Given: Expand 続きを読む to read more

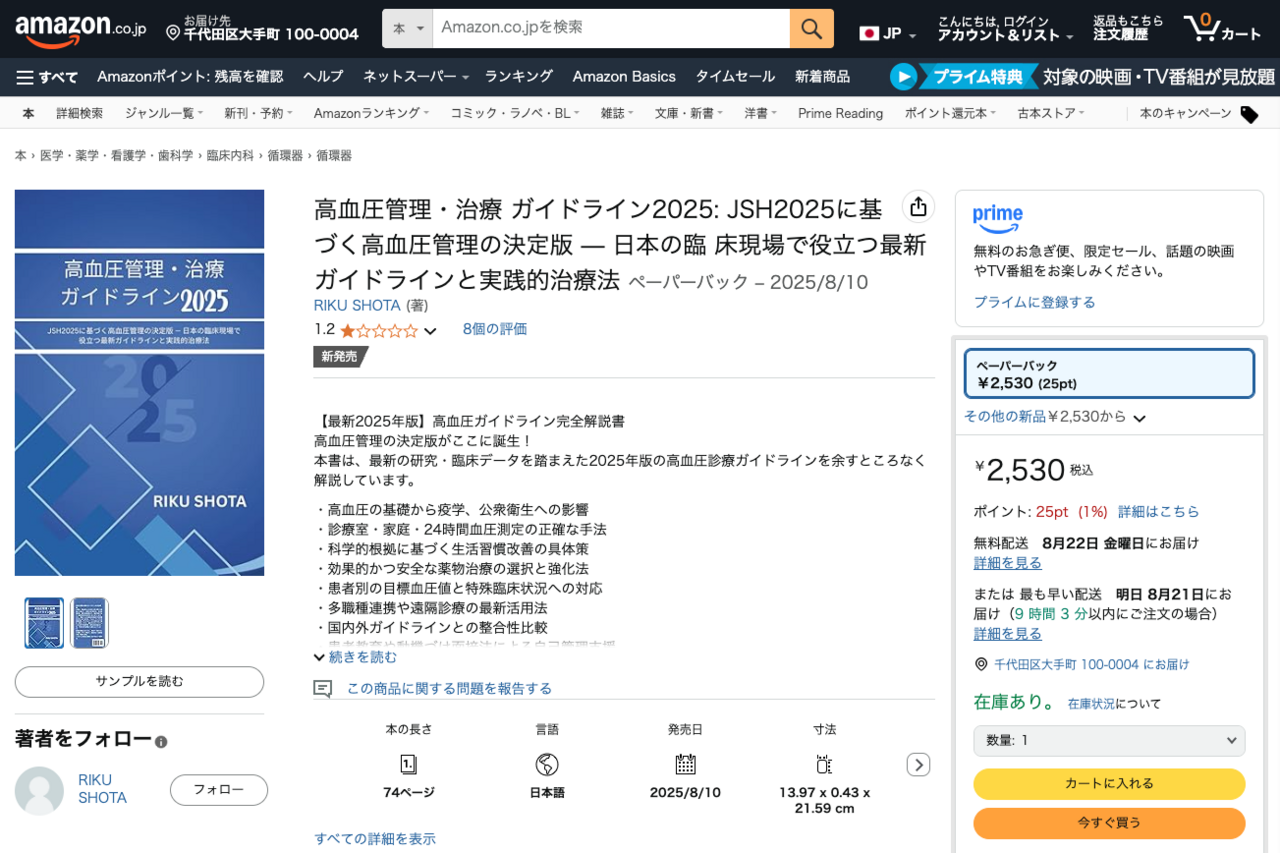Looking at the screenshot, I should [x=355, y=657].
